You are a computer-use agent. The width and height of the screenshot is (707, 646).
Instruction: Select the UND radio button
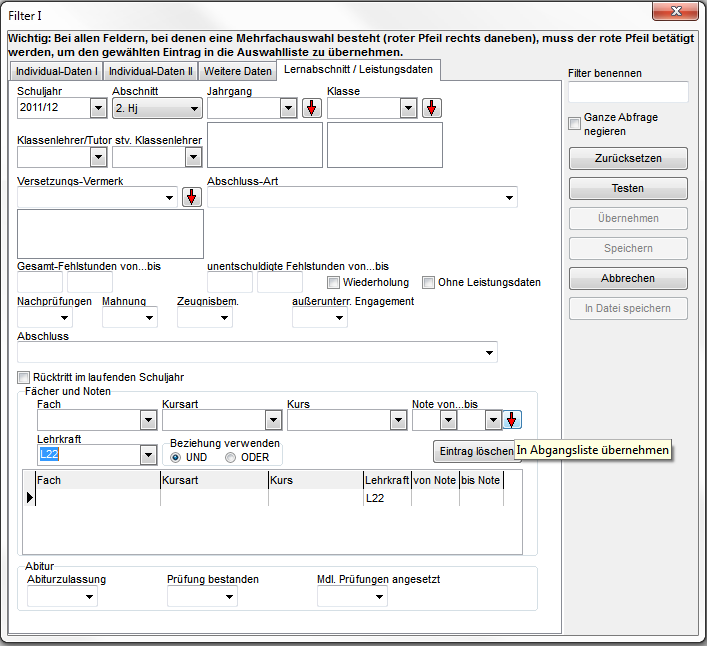pos(177,457)
